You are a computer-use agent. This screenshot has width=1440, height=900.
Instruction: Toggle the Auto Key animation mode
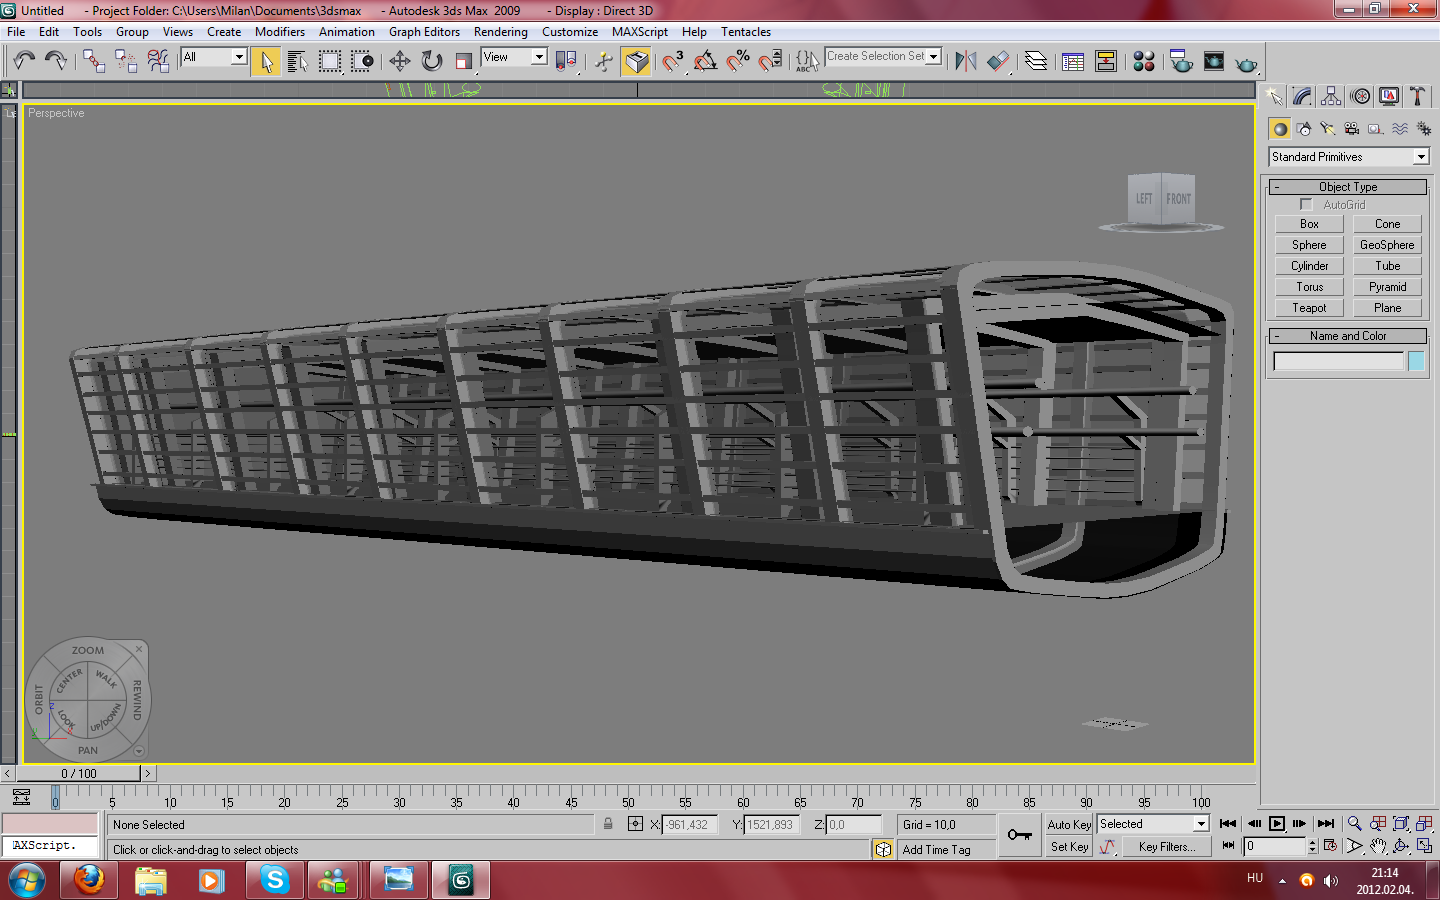pos(1069,824)
